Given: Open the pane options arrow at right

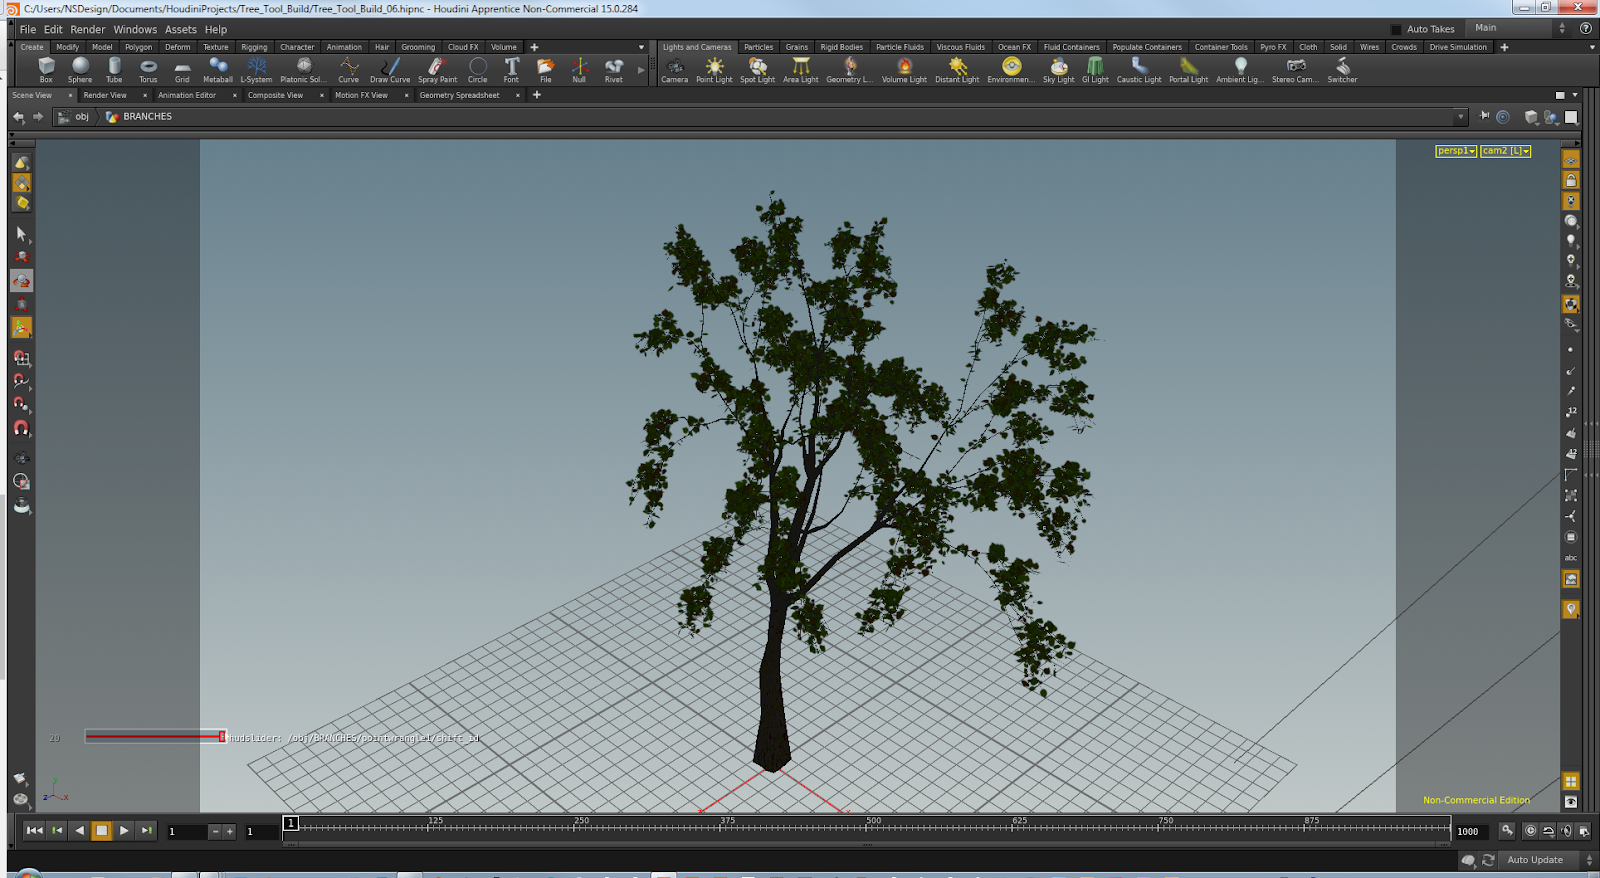Looking at the screenshot, I should pos(1575,95).
